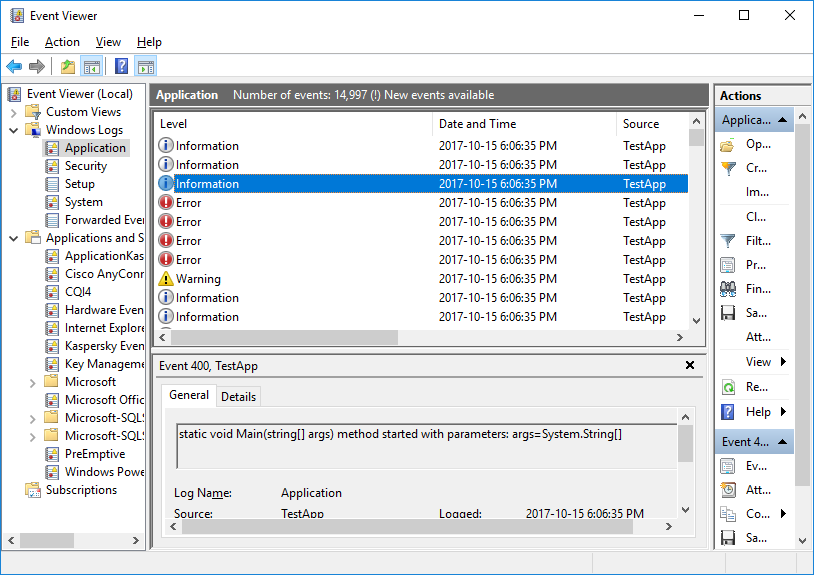Click scroll down arrow of Actions pane
The width and height of the screenshot is (814, 575).
tap(803, 541)
